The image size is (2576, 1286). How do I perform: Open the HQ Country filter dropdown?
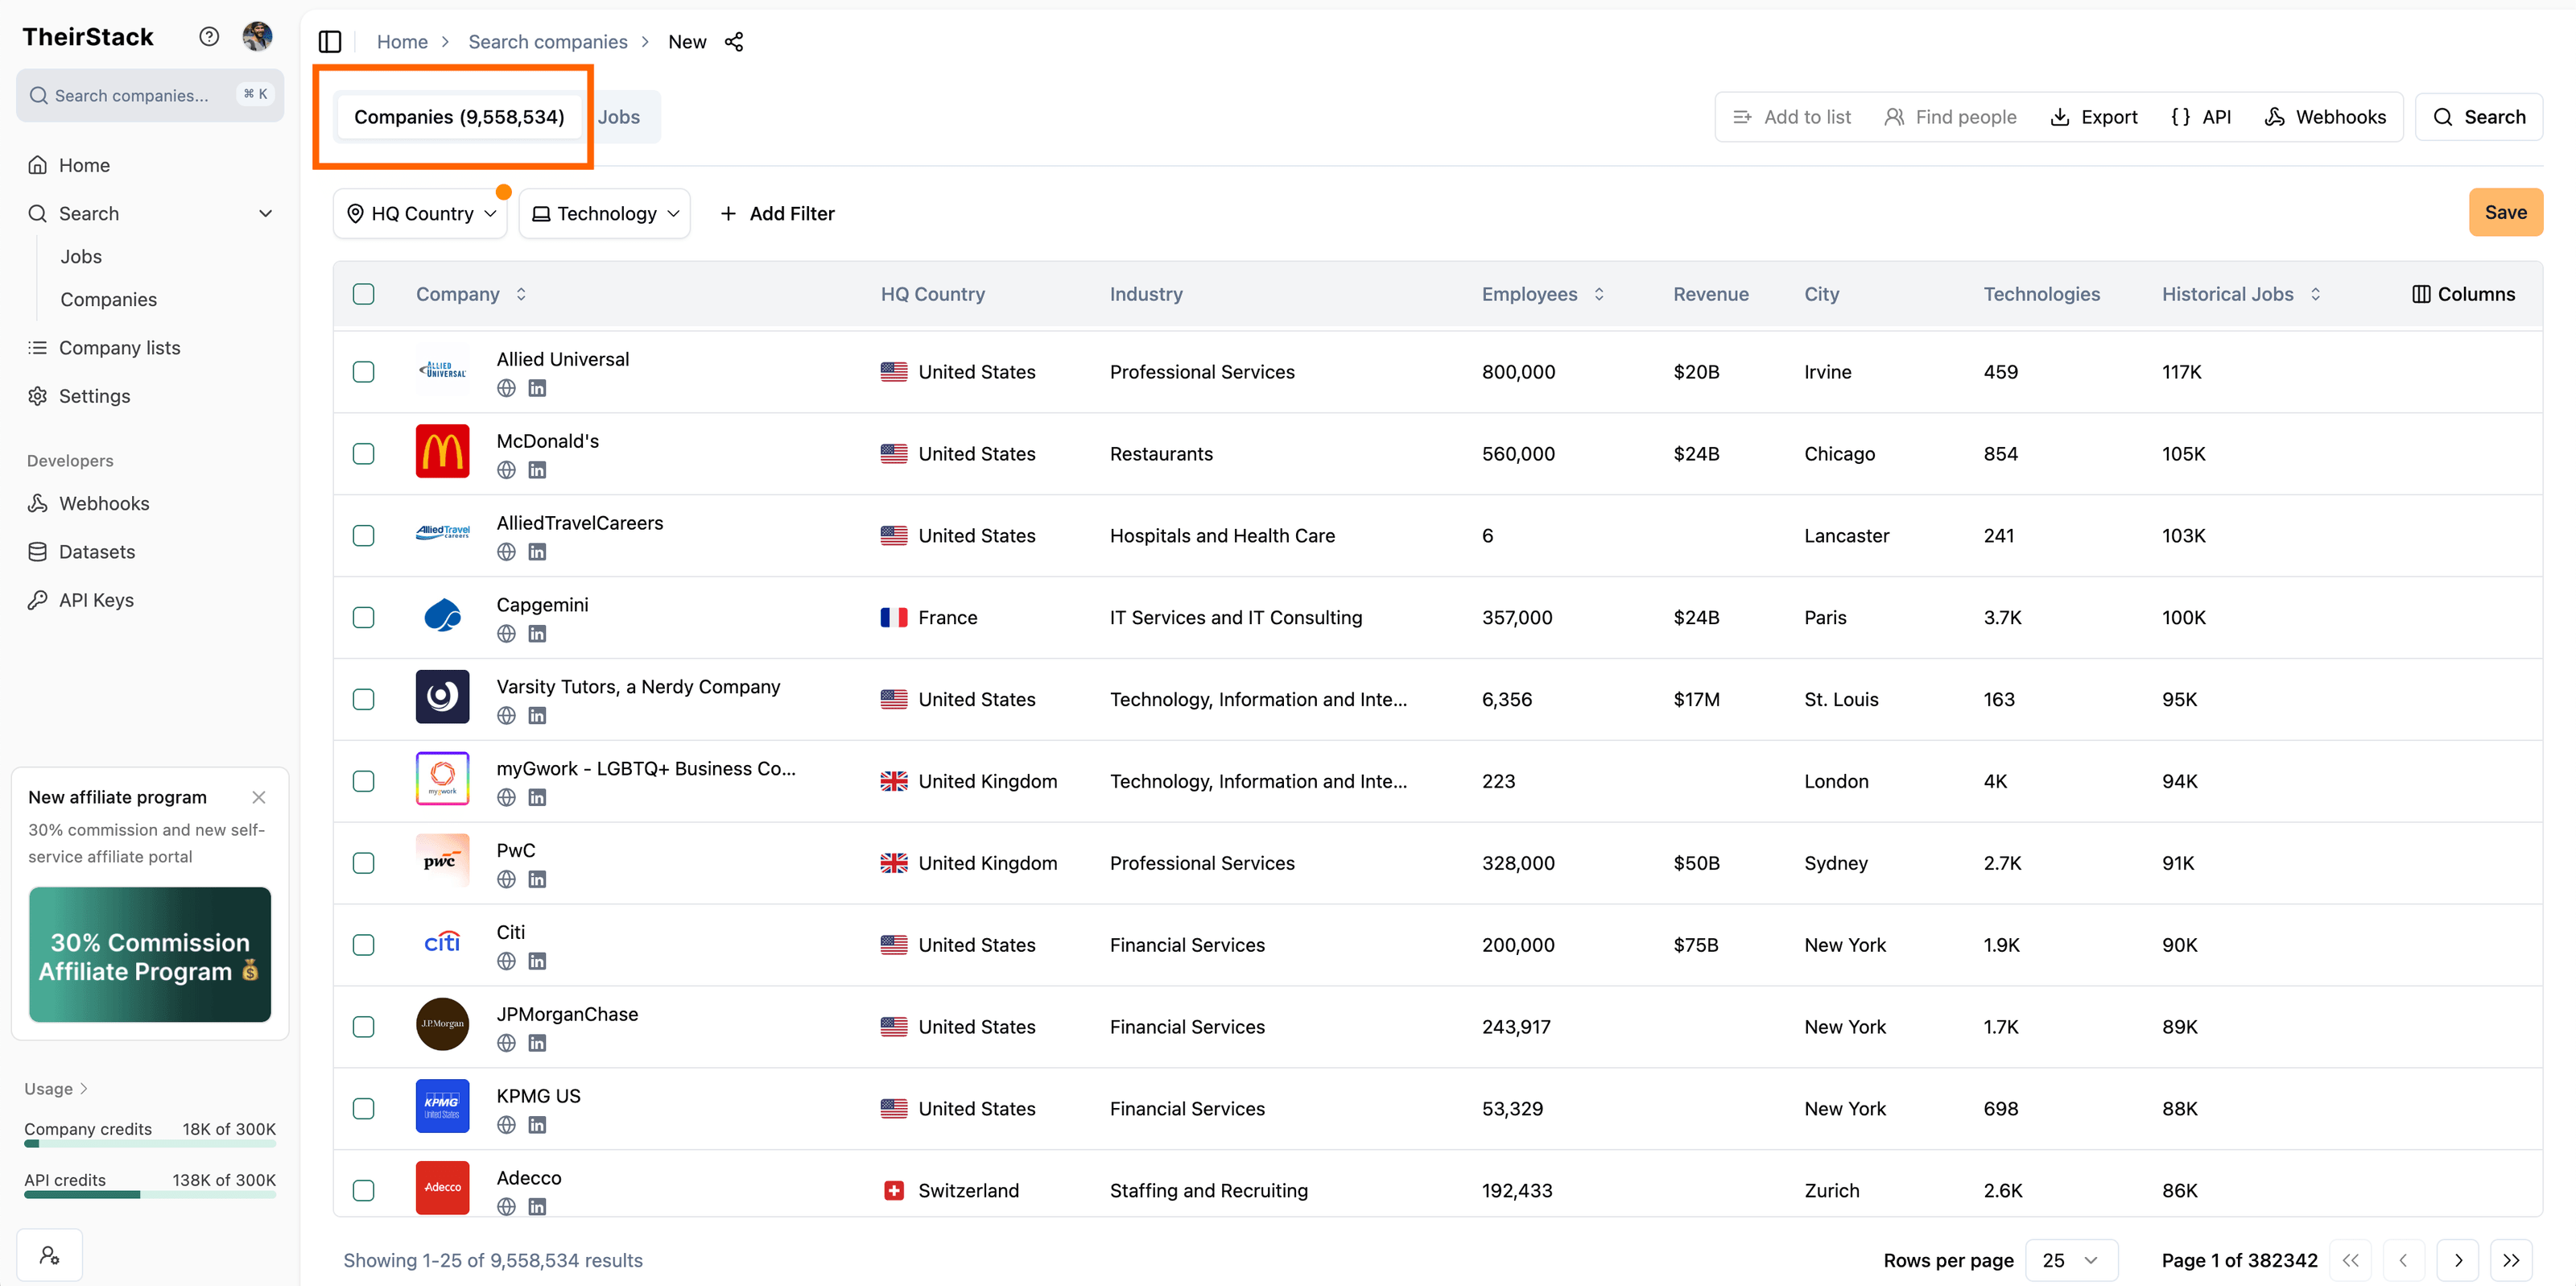pyautogui.click(x=420, y=213)
